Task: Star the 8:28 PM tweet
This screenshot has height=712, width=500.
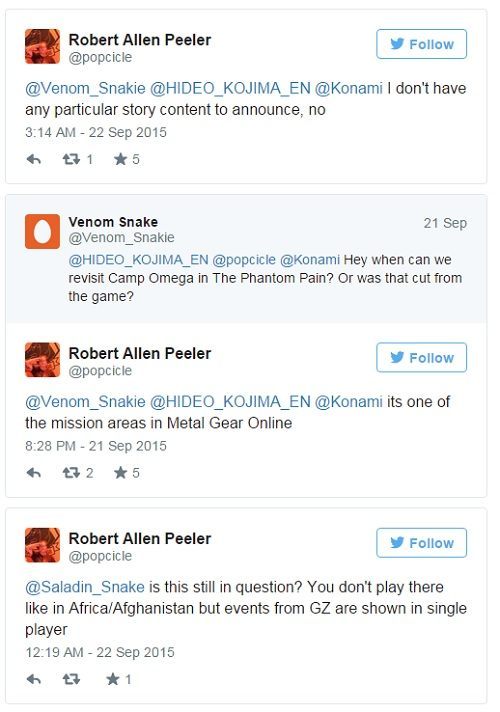Action: (120, 473)
